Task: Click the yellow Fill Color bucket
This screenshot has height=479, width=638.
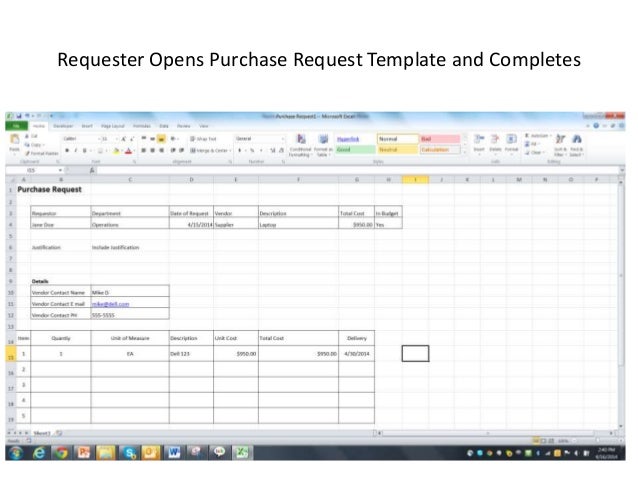Action: [116, 151]
